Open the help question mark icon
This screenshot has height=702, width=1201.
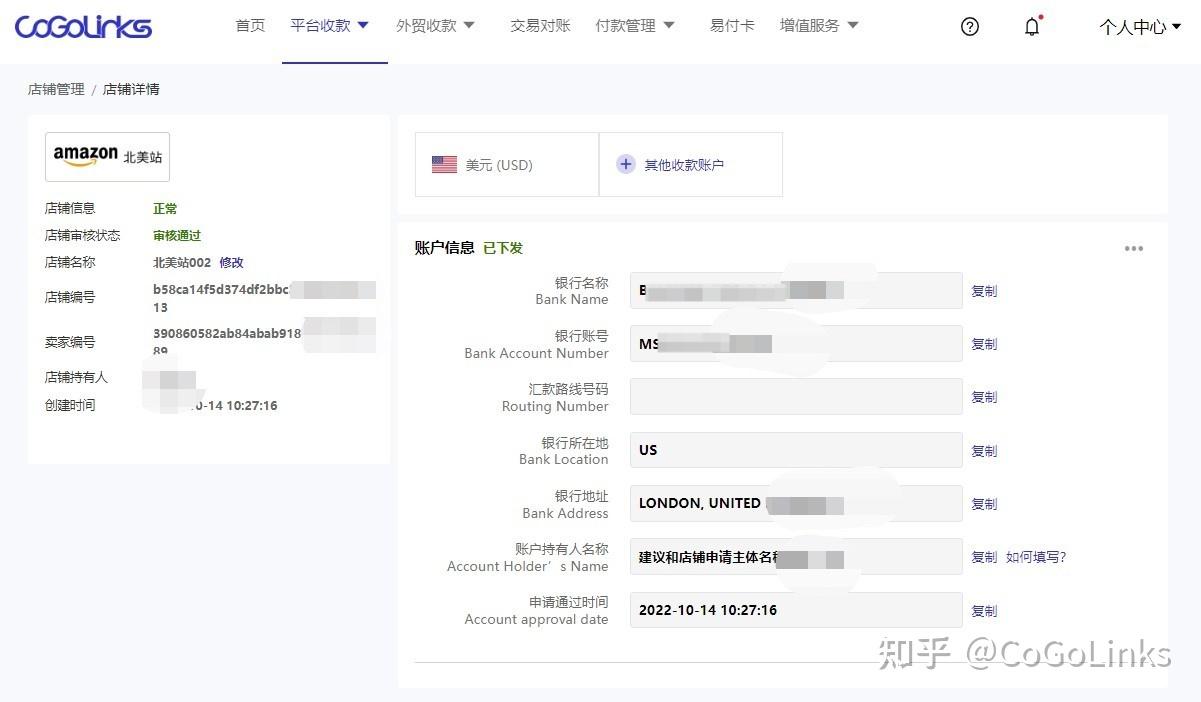coord(969,27)
